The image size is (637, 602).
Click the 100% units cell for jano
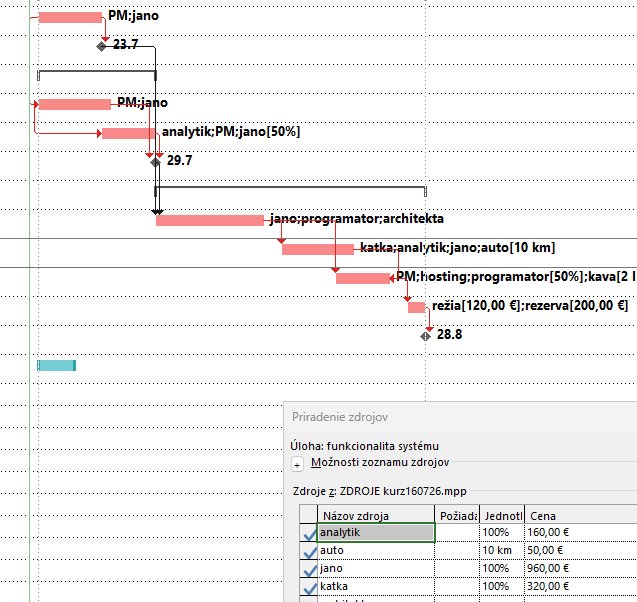tap(502, 569)
